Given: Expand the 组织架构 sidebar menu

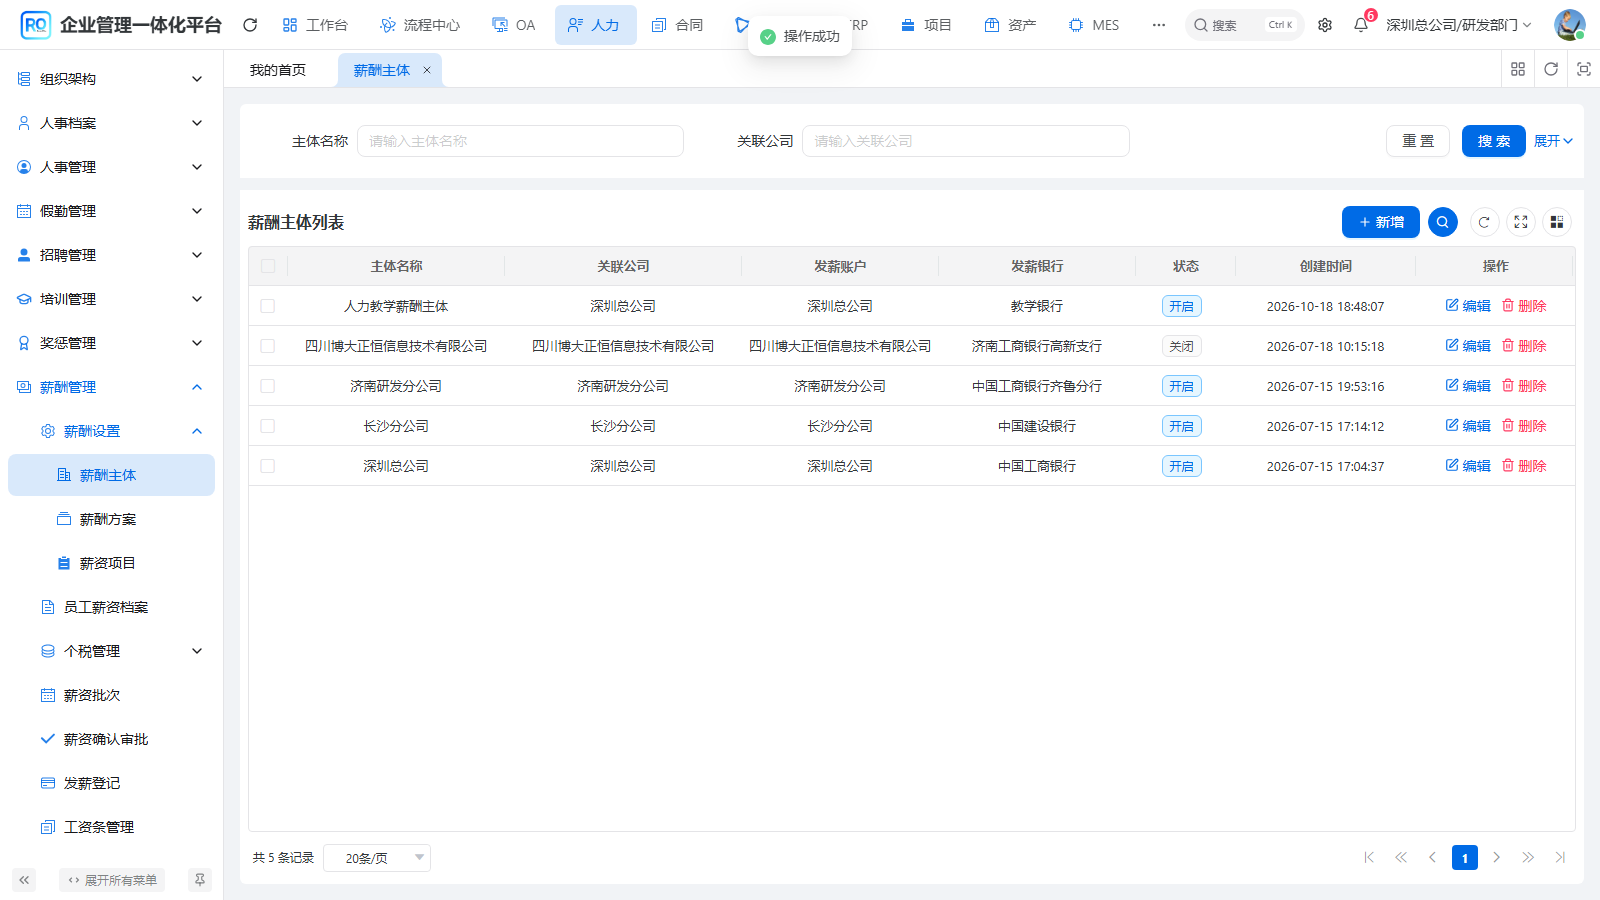Looking at the screenshot, I should [x=111, y=79].
